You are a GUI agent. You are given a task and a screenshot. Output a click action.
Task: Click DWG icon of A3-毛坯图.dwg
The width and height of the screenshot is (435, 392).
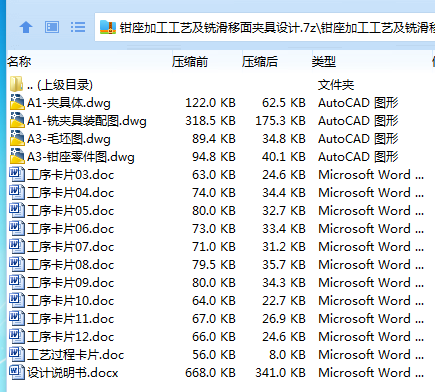pyautogui.click(x=17, y=138)
